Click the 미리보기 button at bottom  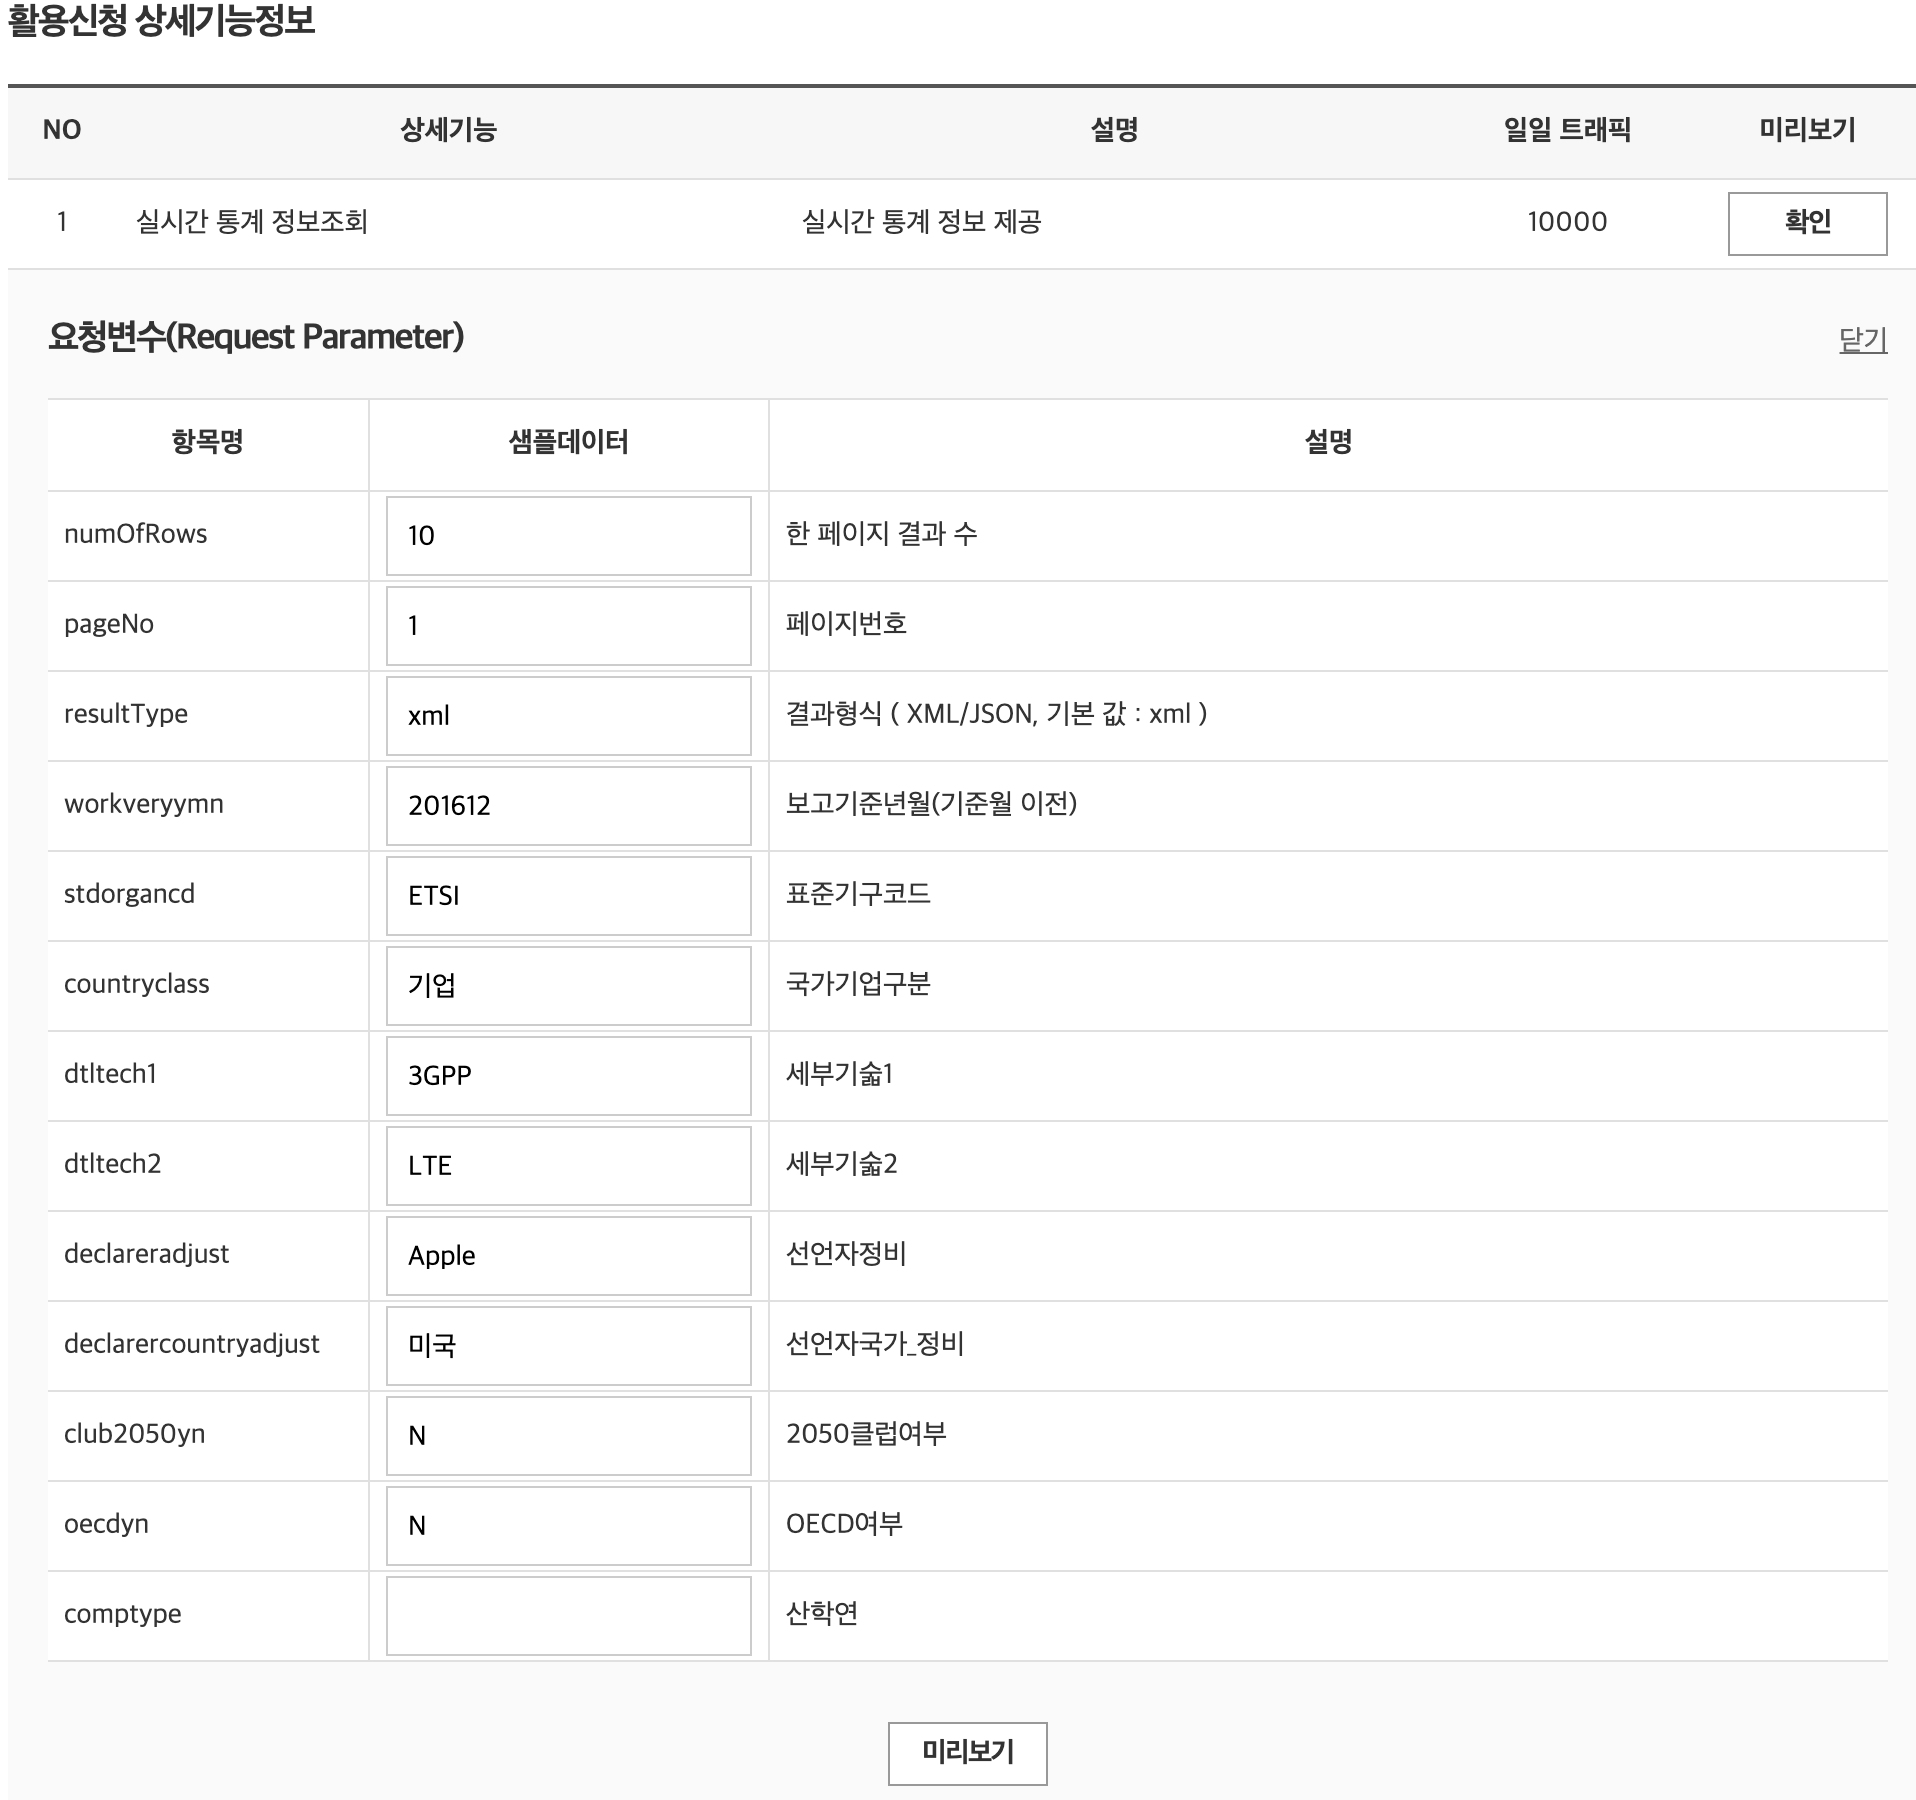(x=966, y=1753)
